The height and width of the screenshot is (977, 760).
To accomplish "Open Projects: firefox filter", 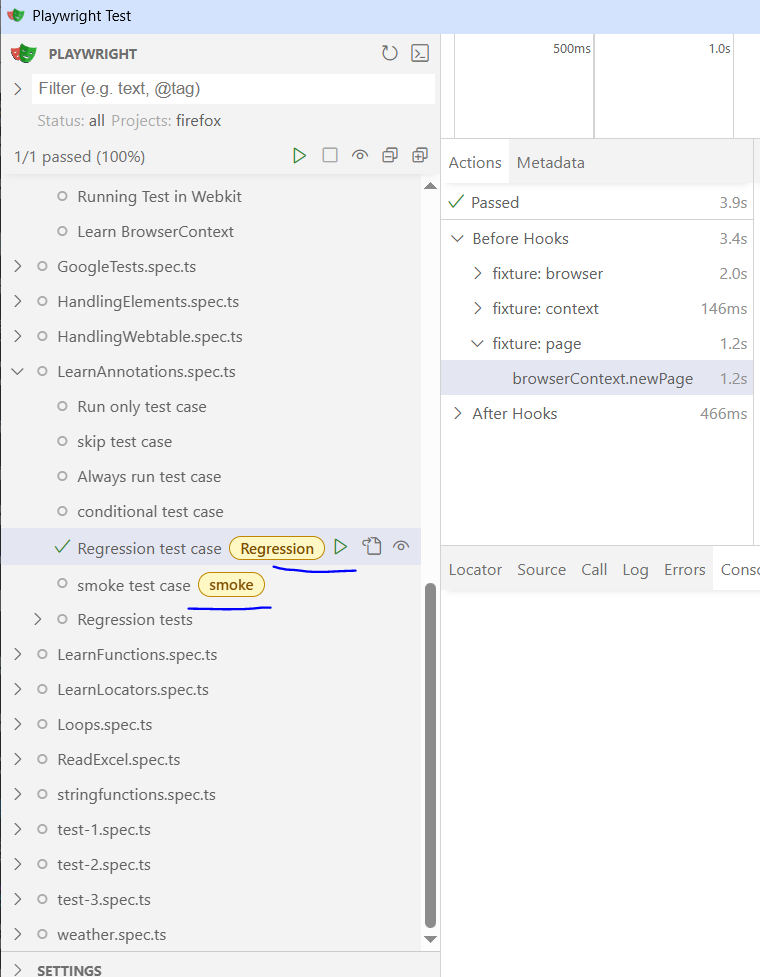I will coord(166,120).
